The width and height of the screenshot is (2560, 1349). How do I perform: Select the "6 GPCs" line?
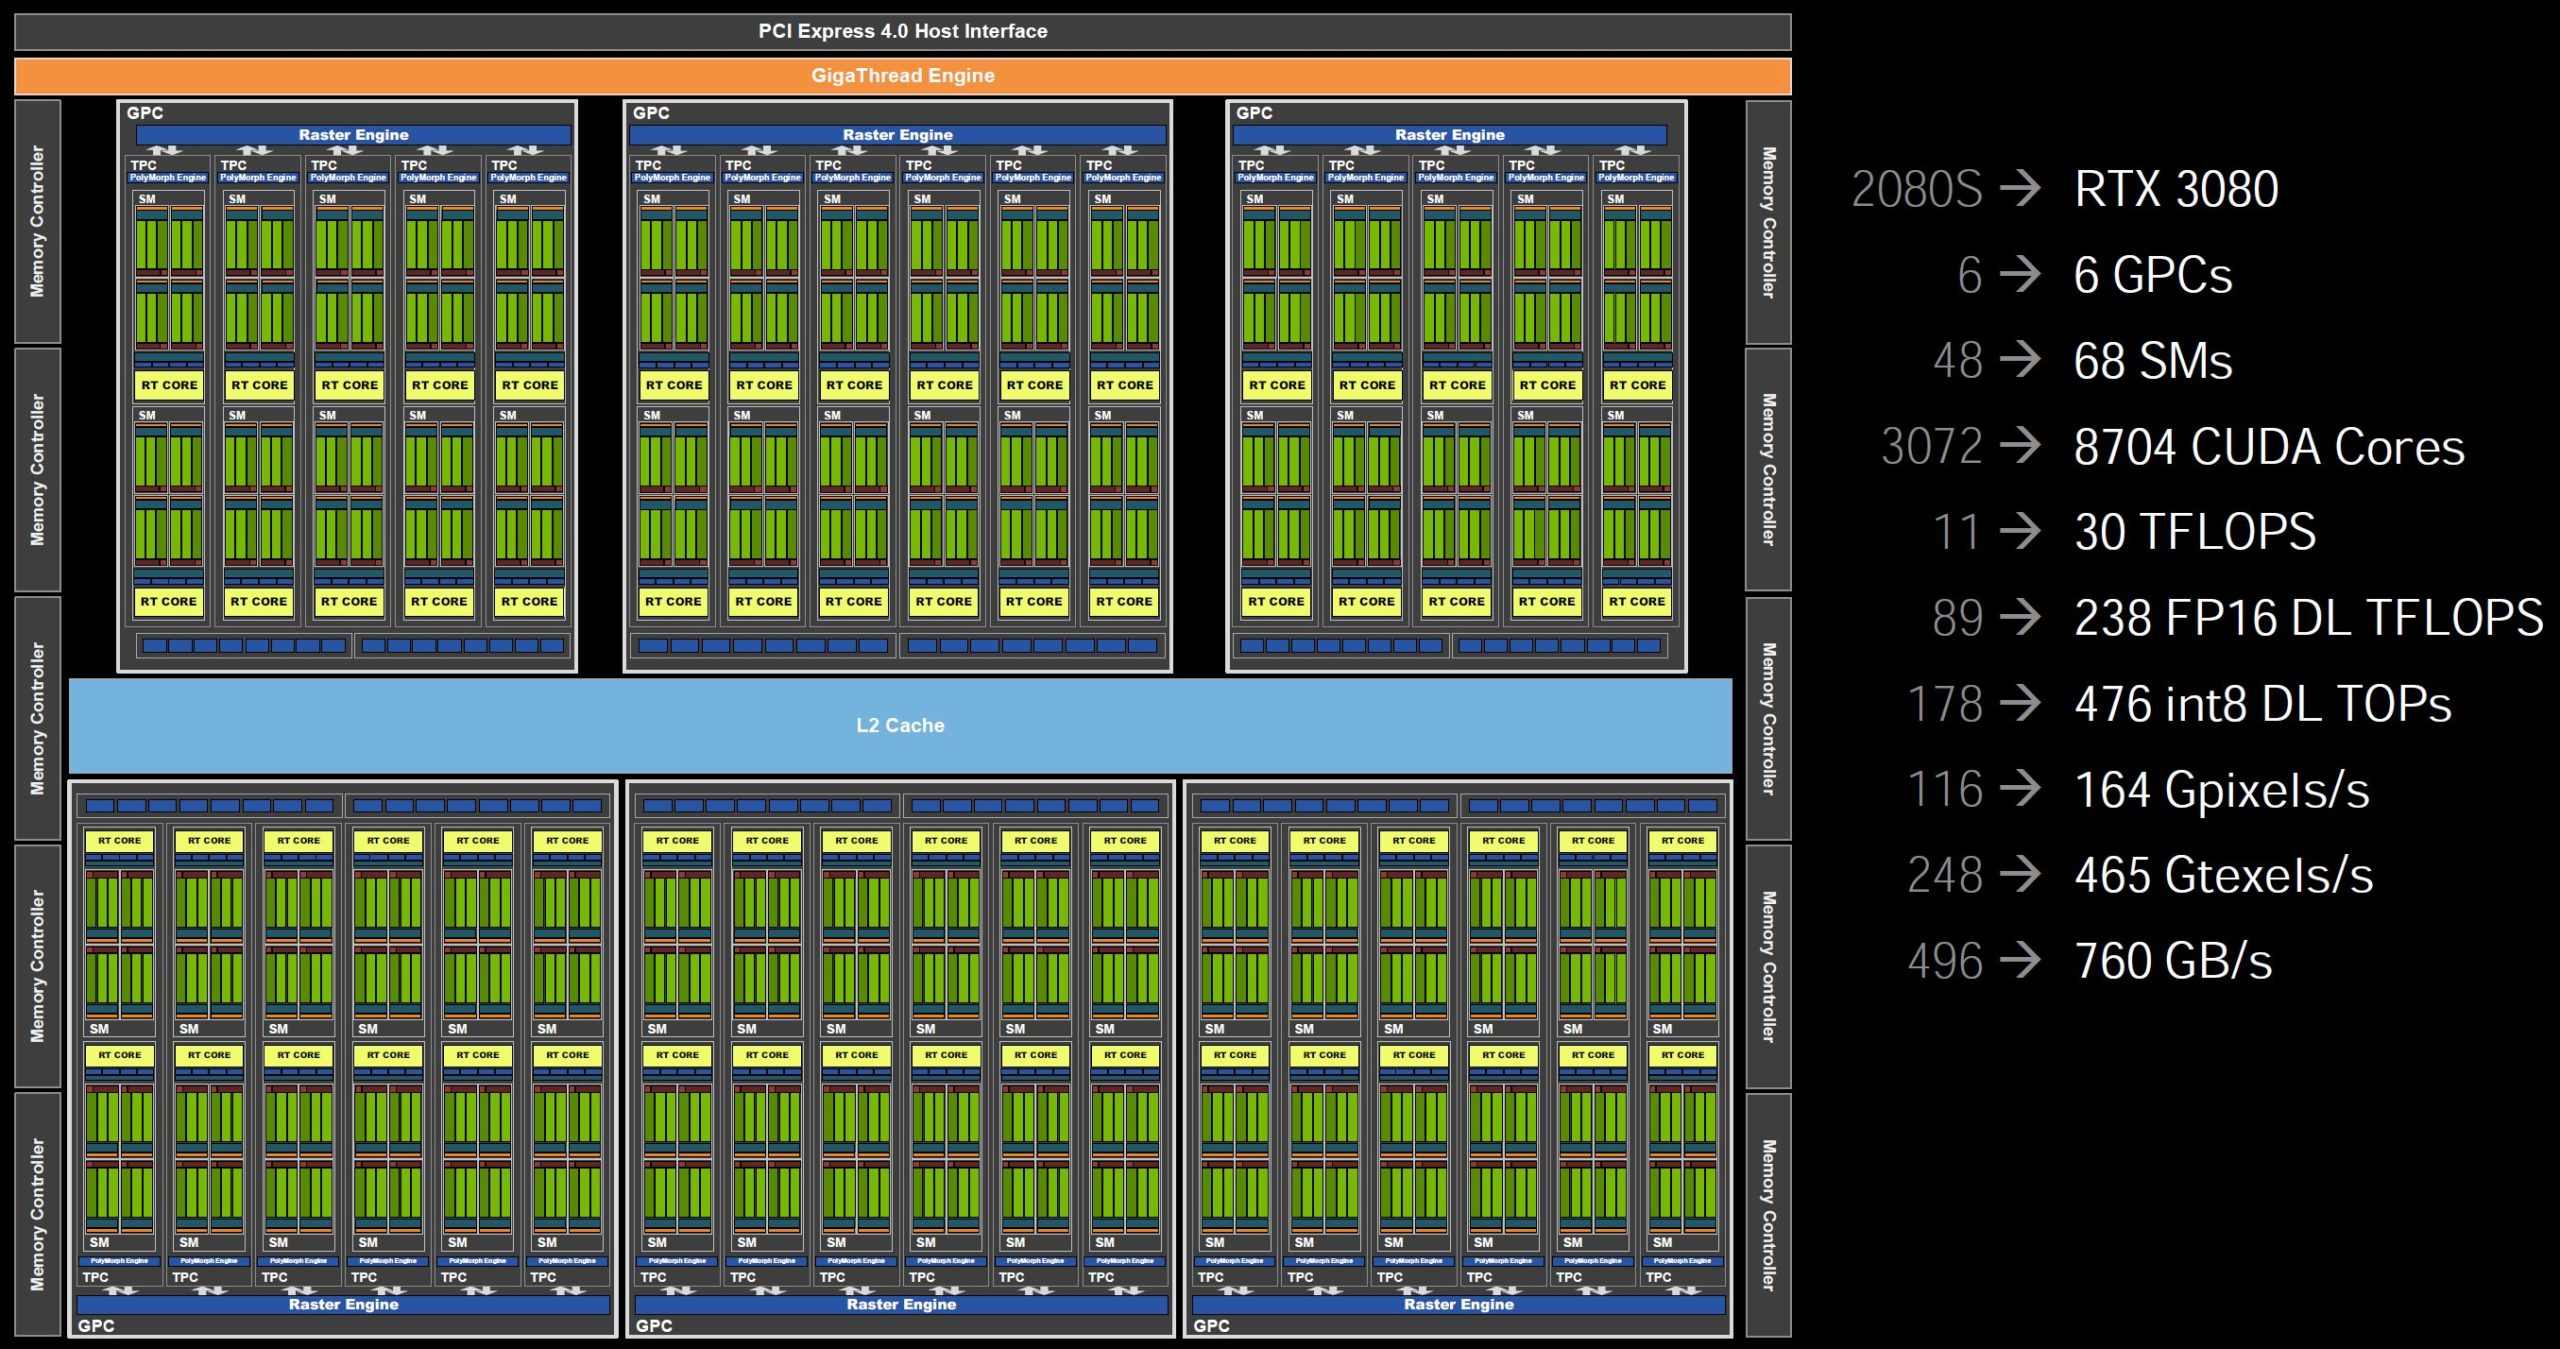coord(2153,275)
